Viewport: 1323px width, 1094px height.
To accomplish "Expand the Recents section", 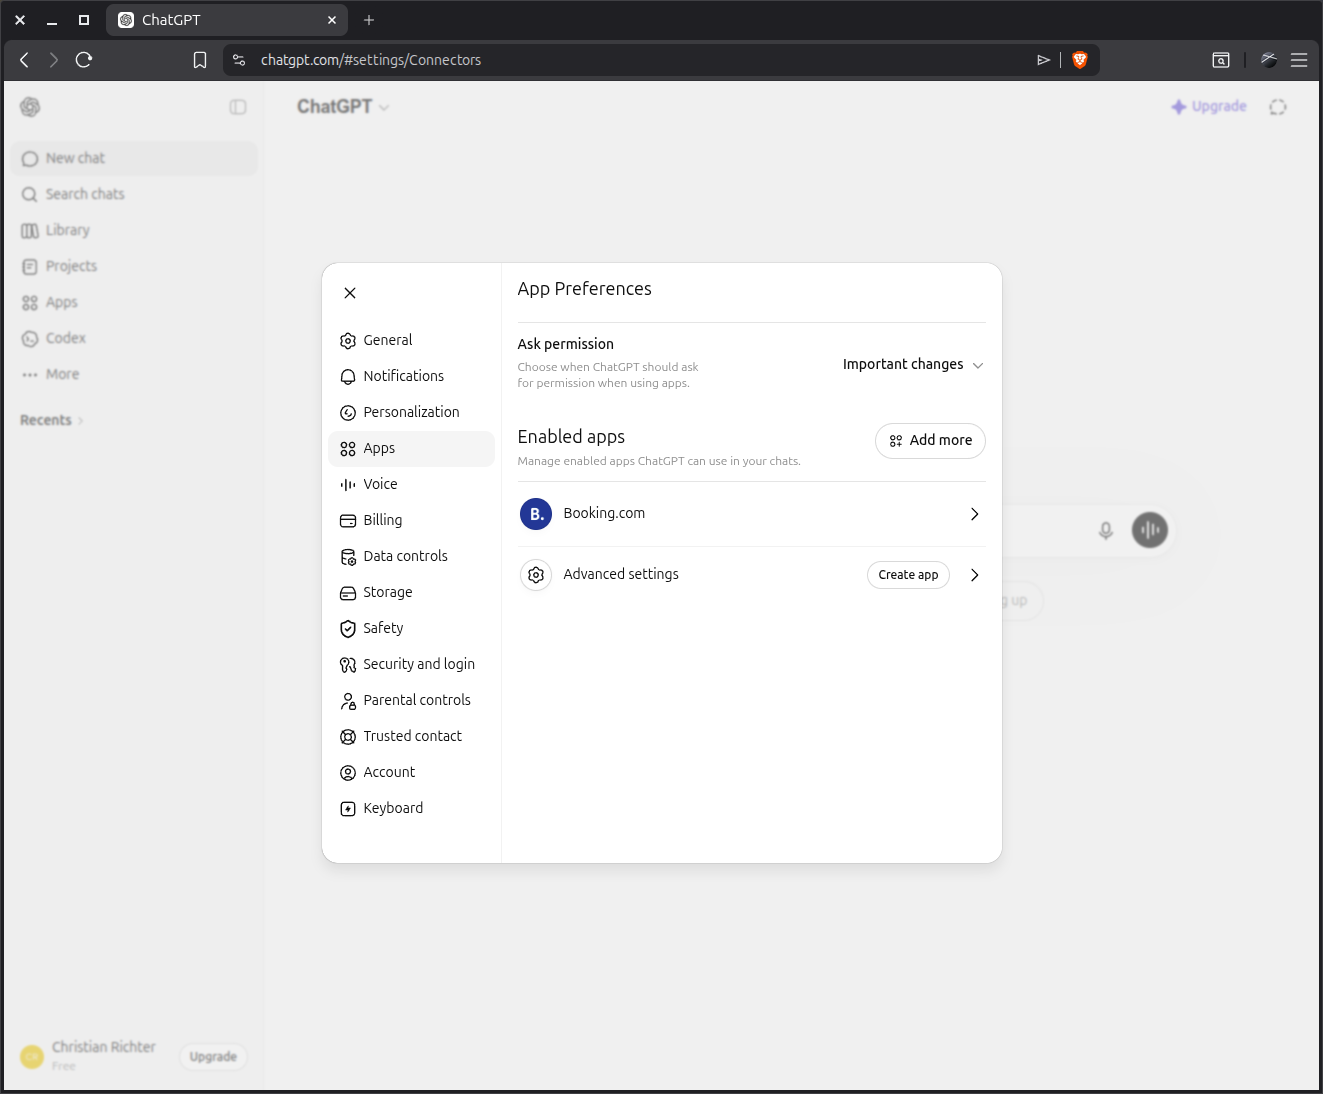I will [52, 420].
